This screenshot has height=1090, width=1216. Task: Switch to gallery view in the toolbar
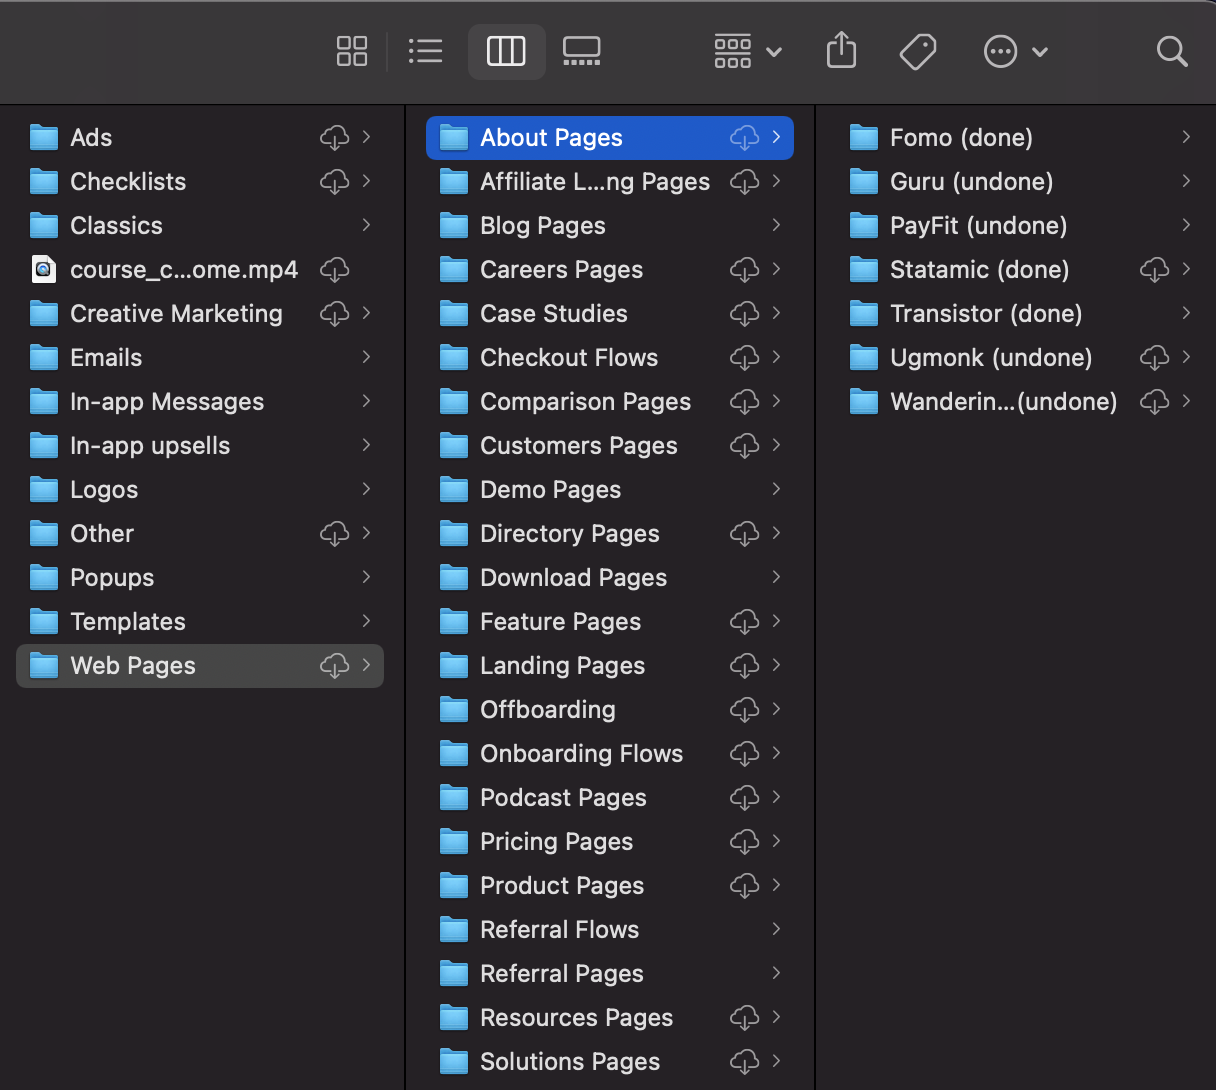pyautogui.click(x=582, y=51)
